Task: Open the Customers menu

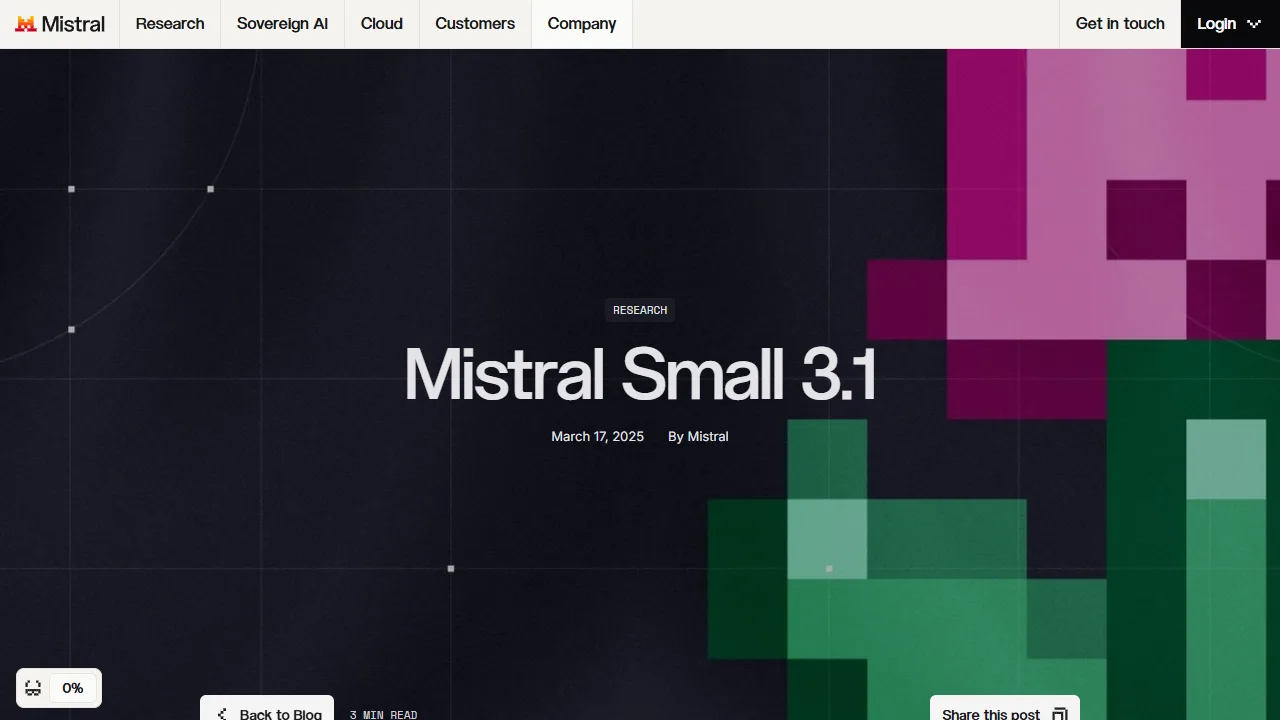Action: pos(475,24)
